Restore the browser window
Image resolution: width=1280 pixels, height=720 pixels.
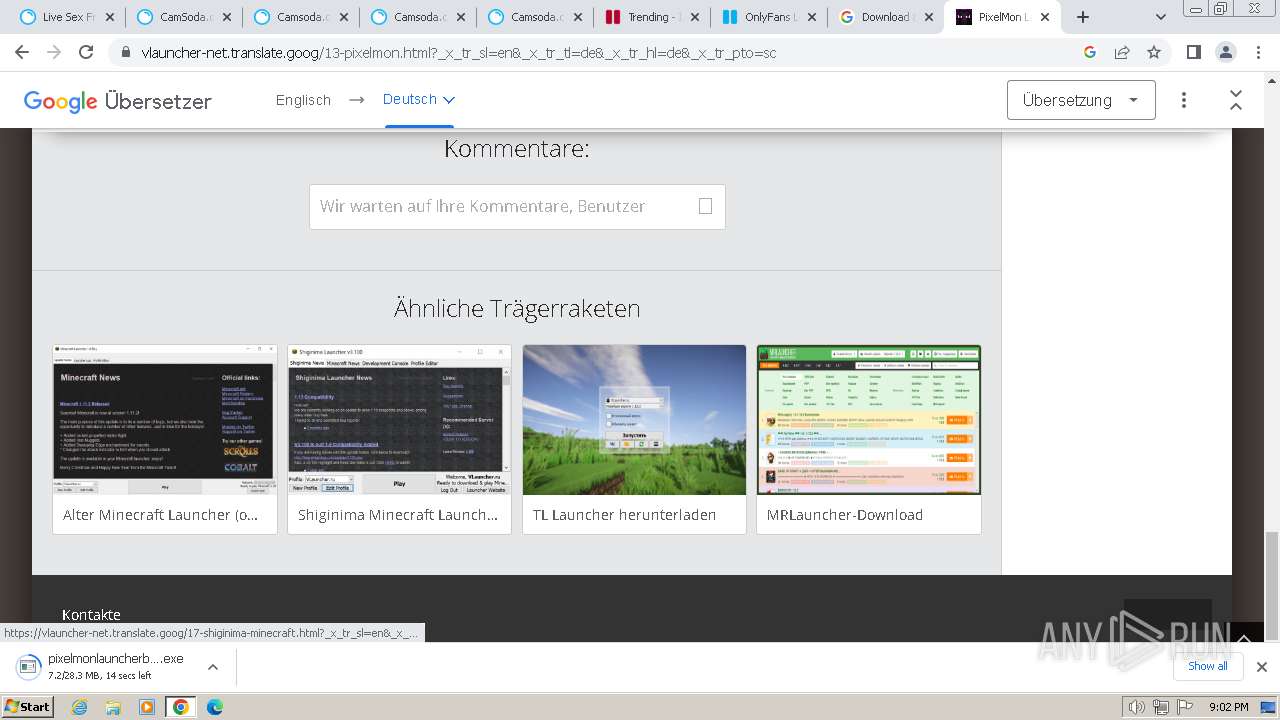click(1221, 8)
